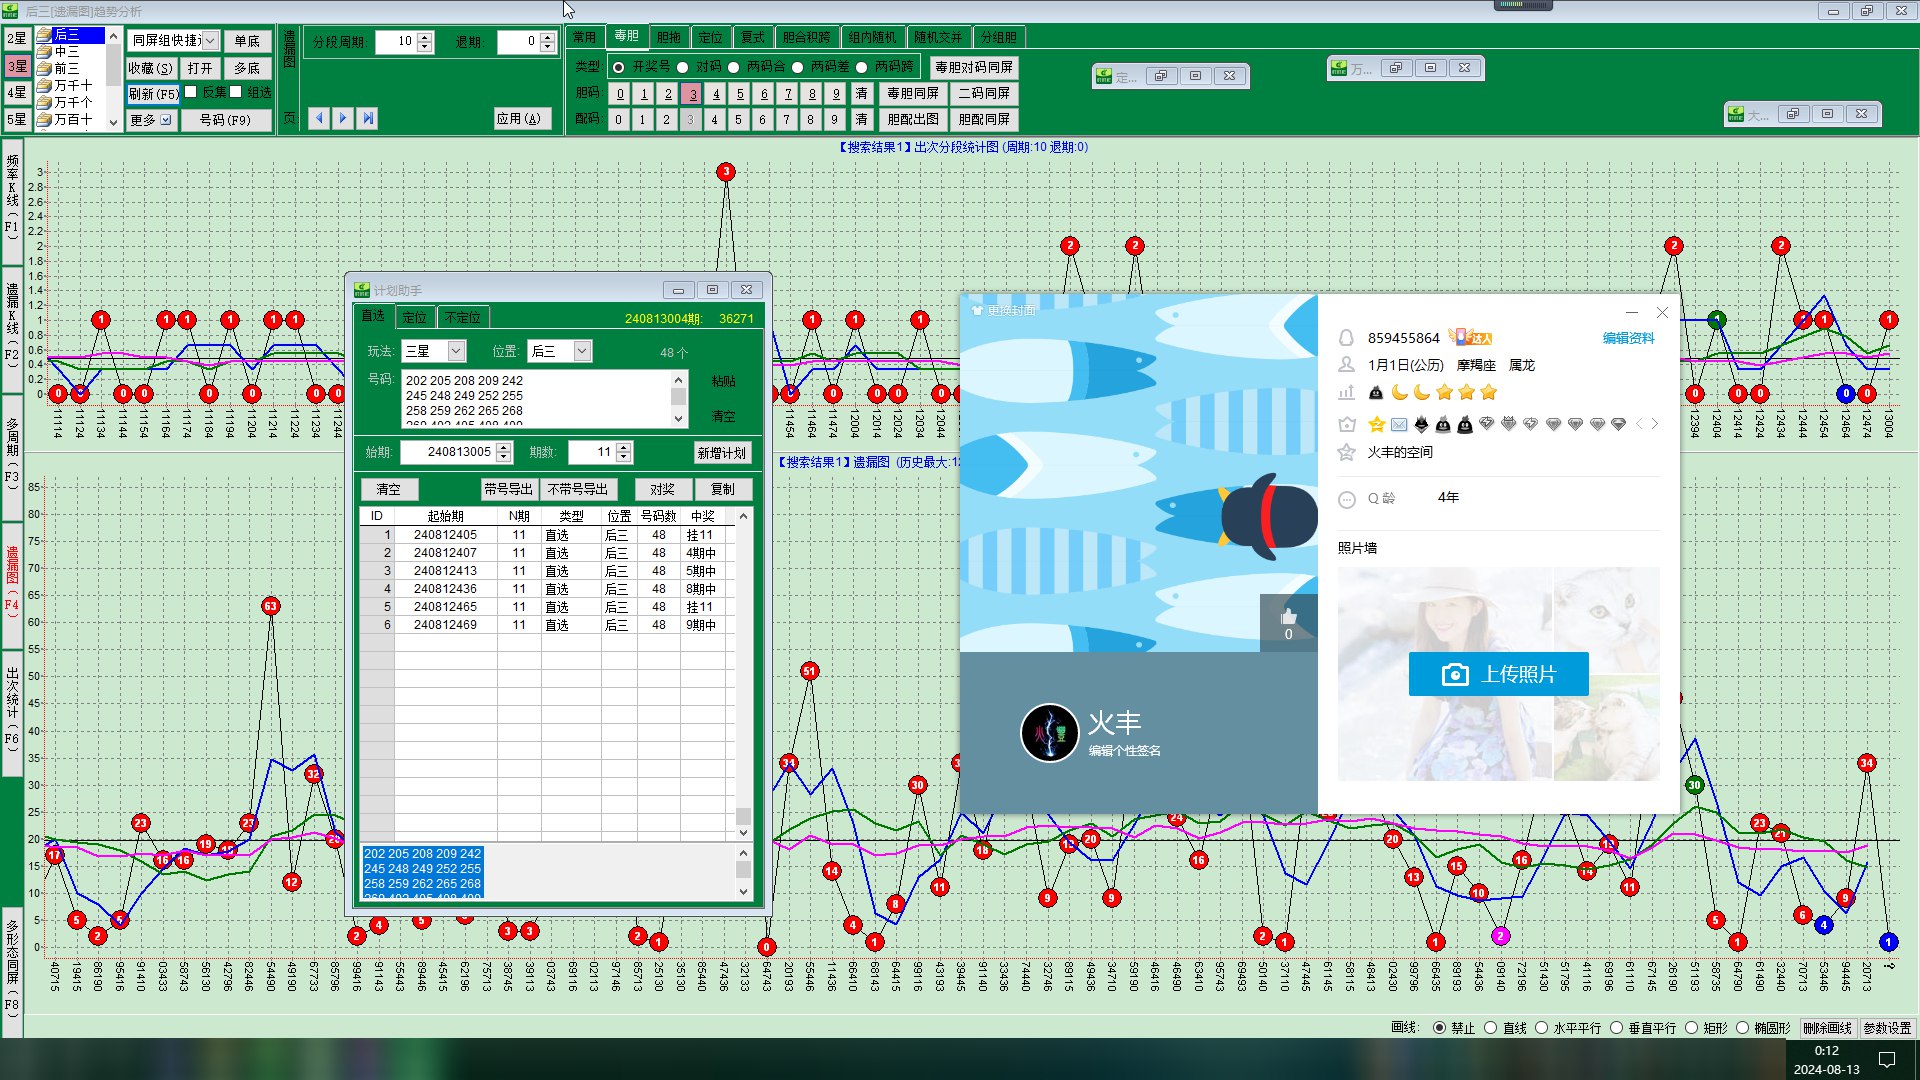This screenshot has width=1920, height=1080.
Task: Click the crown privileges icon in profile
Action: click(1347, 424)
